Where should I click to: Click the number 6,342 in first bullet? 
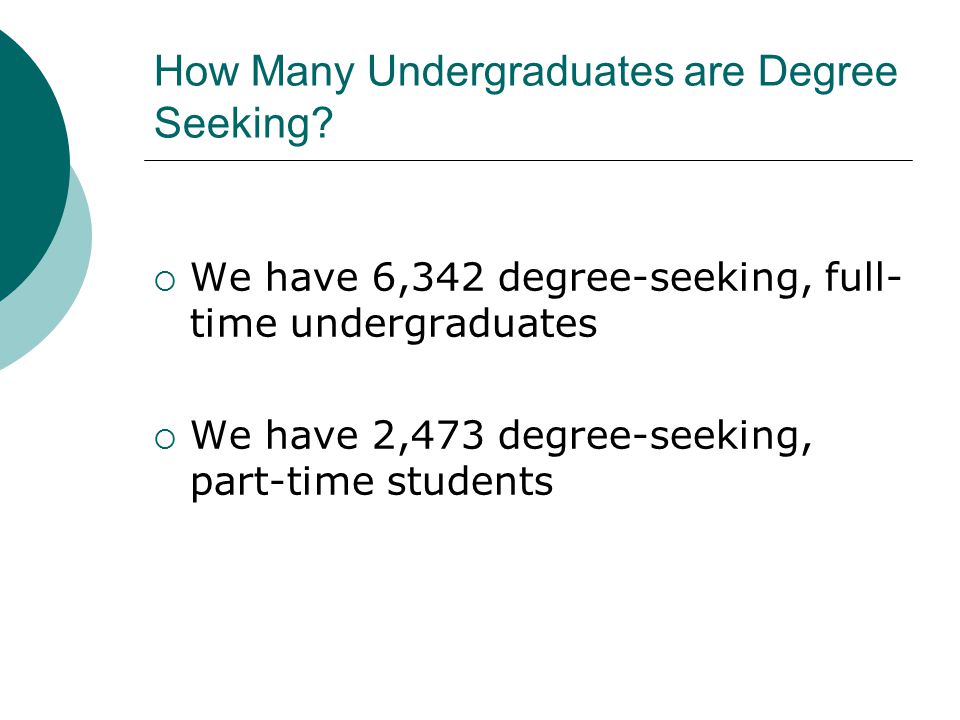(428, 279)
